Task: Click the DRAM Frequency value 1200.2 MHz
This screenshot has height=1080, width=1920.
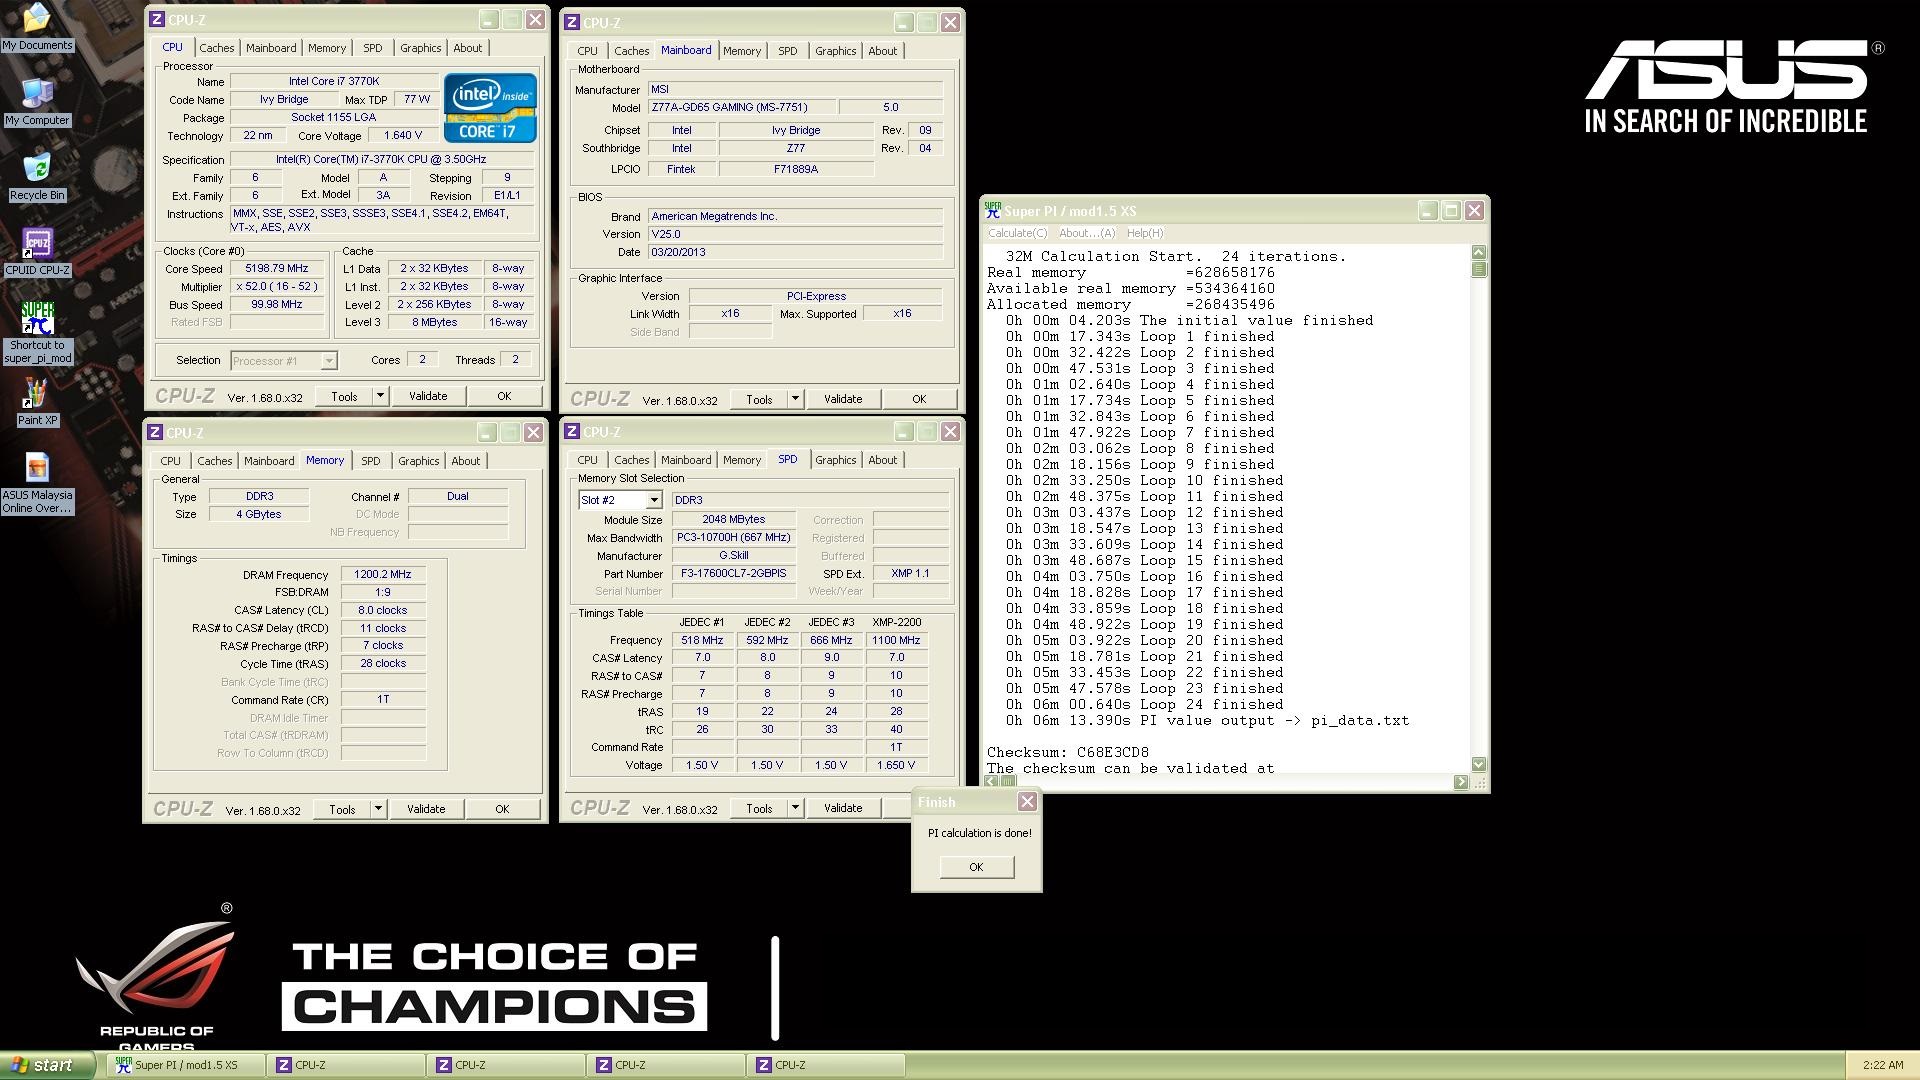Action: pos(383,575)
